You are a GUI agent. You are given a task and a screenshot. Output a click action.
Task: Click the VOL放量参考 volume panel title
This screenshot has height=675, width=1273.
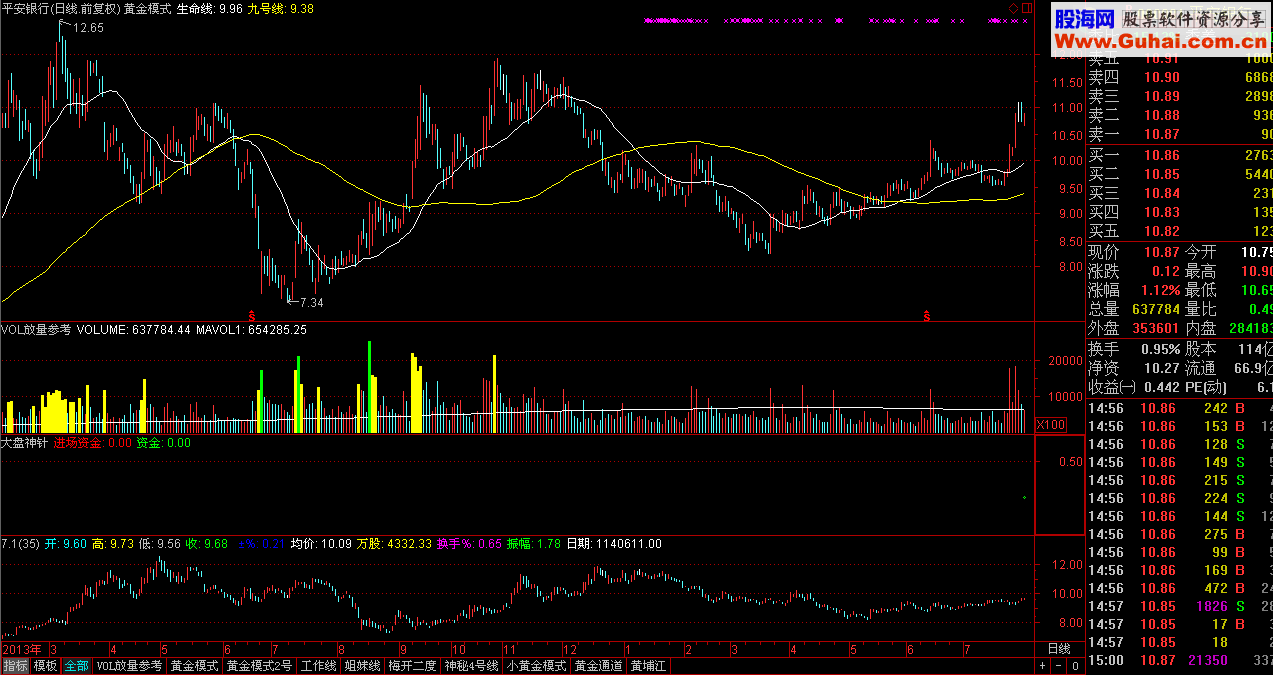pos(36,329)
